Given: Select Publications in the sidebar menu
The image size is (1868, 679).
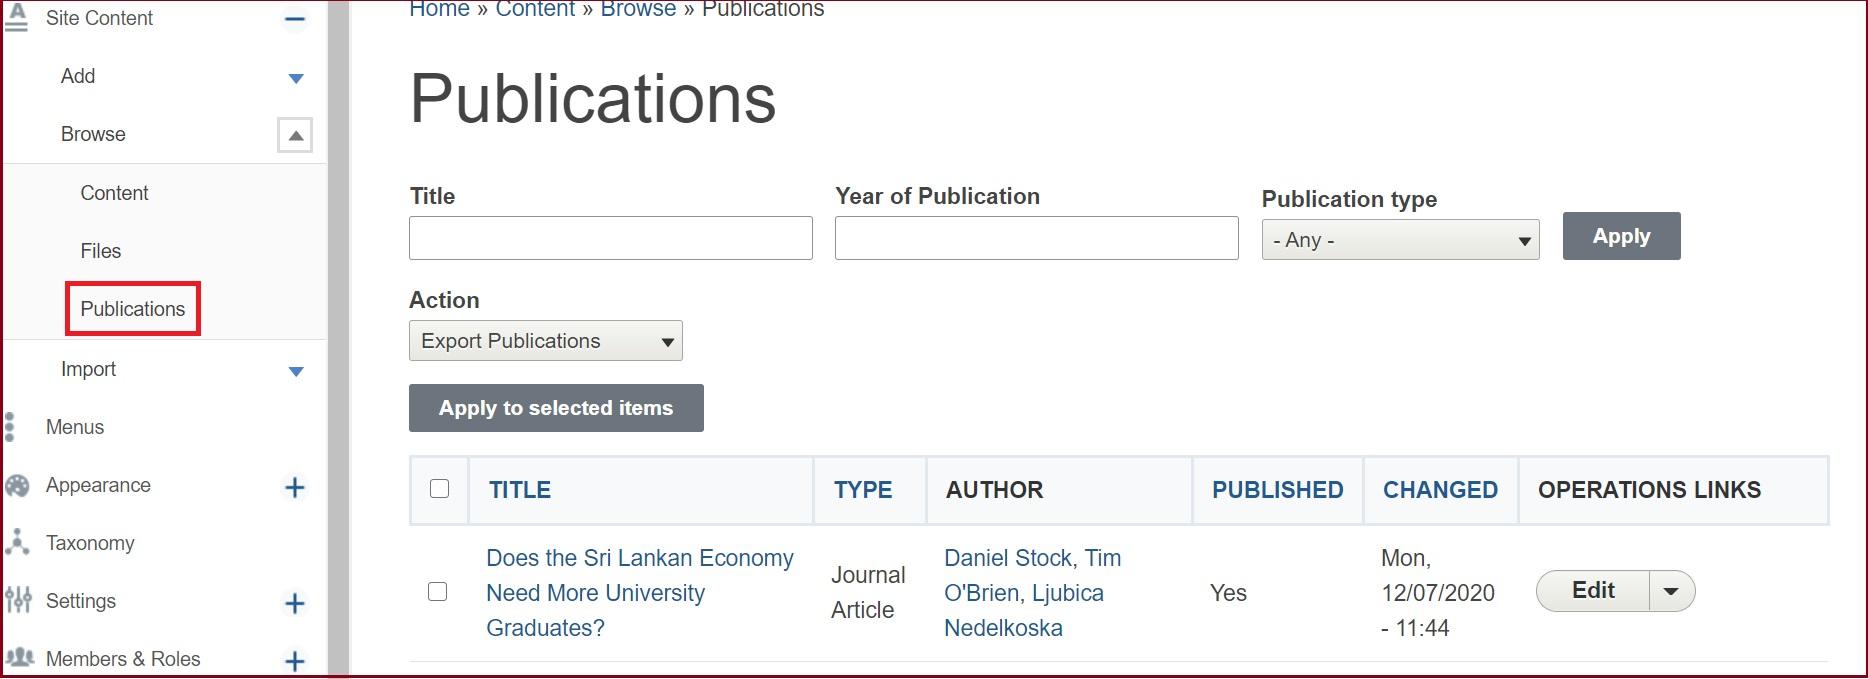Looking at the screenshot, I should pos(133,309).
